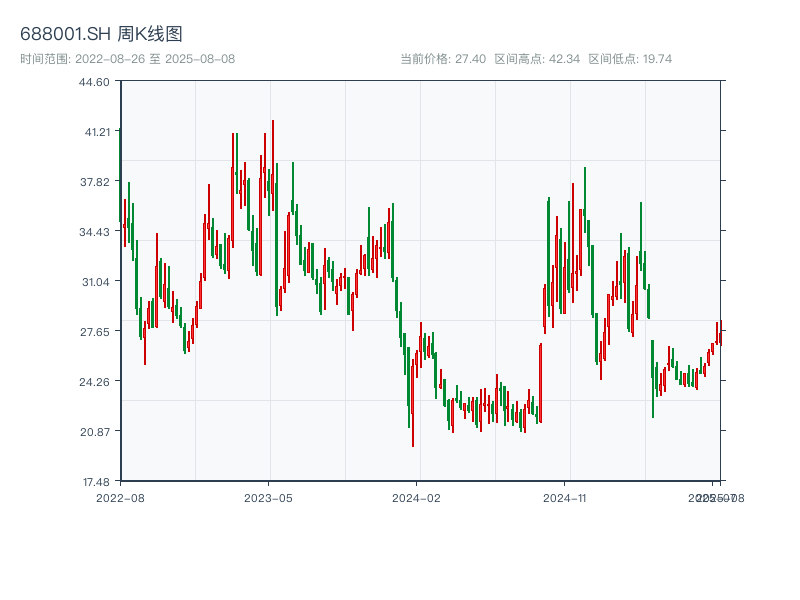The height and width of the screenshot is (600, 800).
Task: Click the 24.26 y-axis price label
Action: 94,382
